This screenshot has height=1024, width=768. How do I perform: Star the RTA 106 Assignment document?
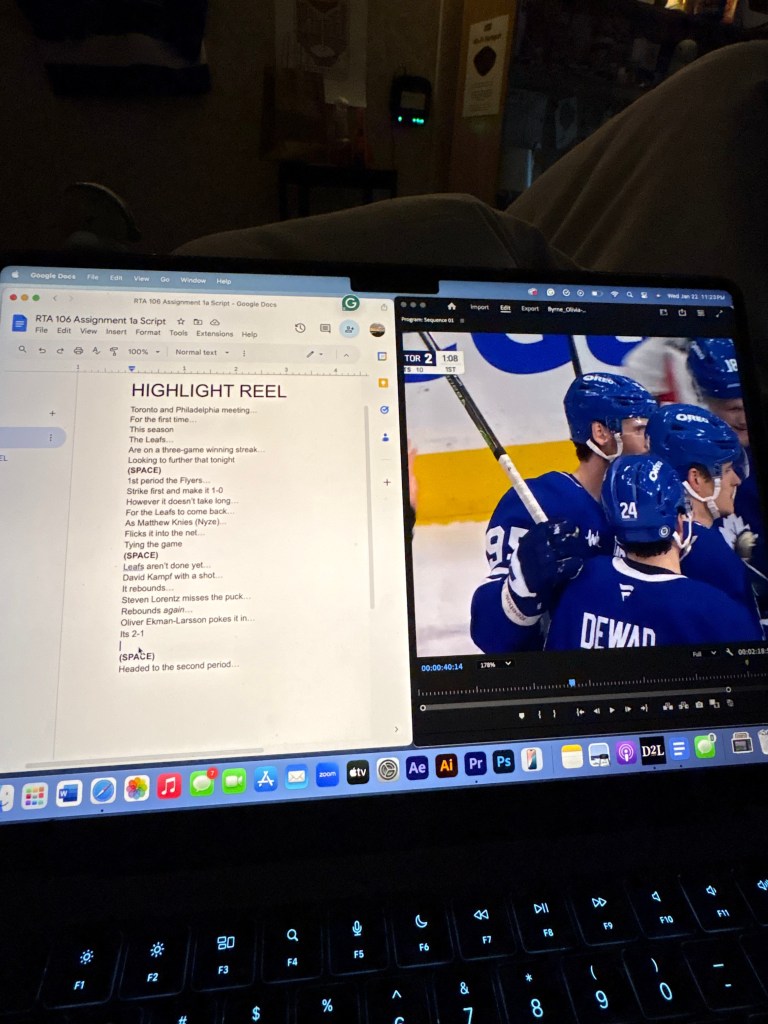click(180, 321)
